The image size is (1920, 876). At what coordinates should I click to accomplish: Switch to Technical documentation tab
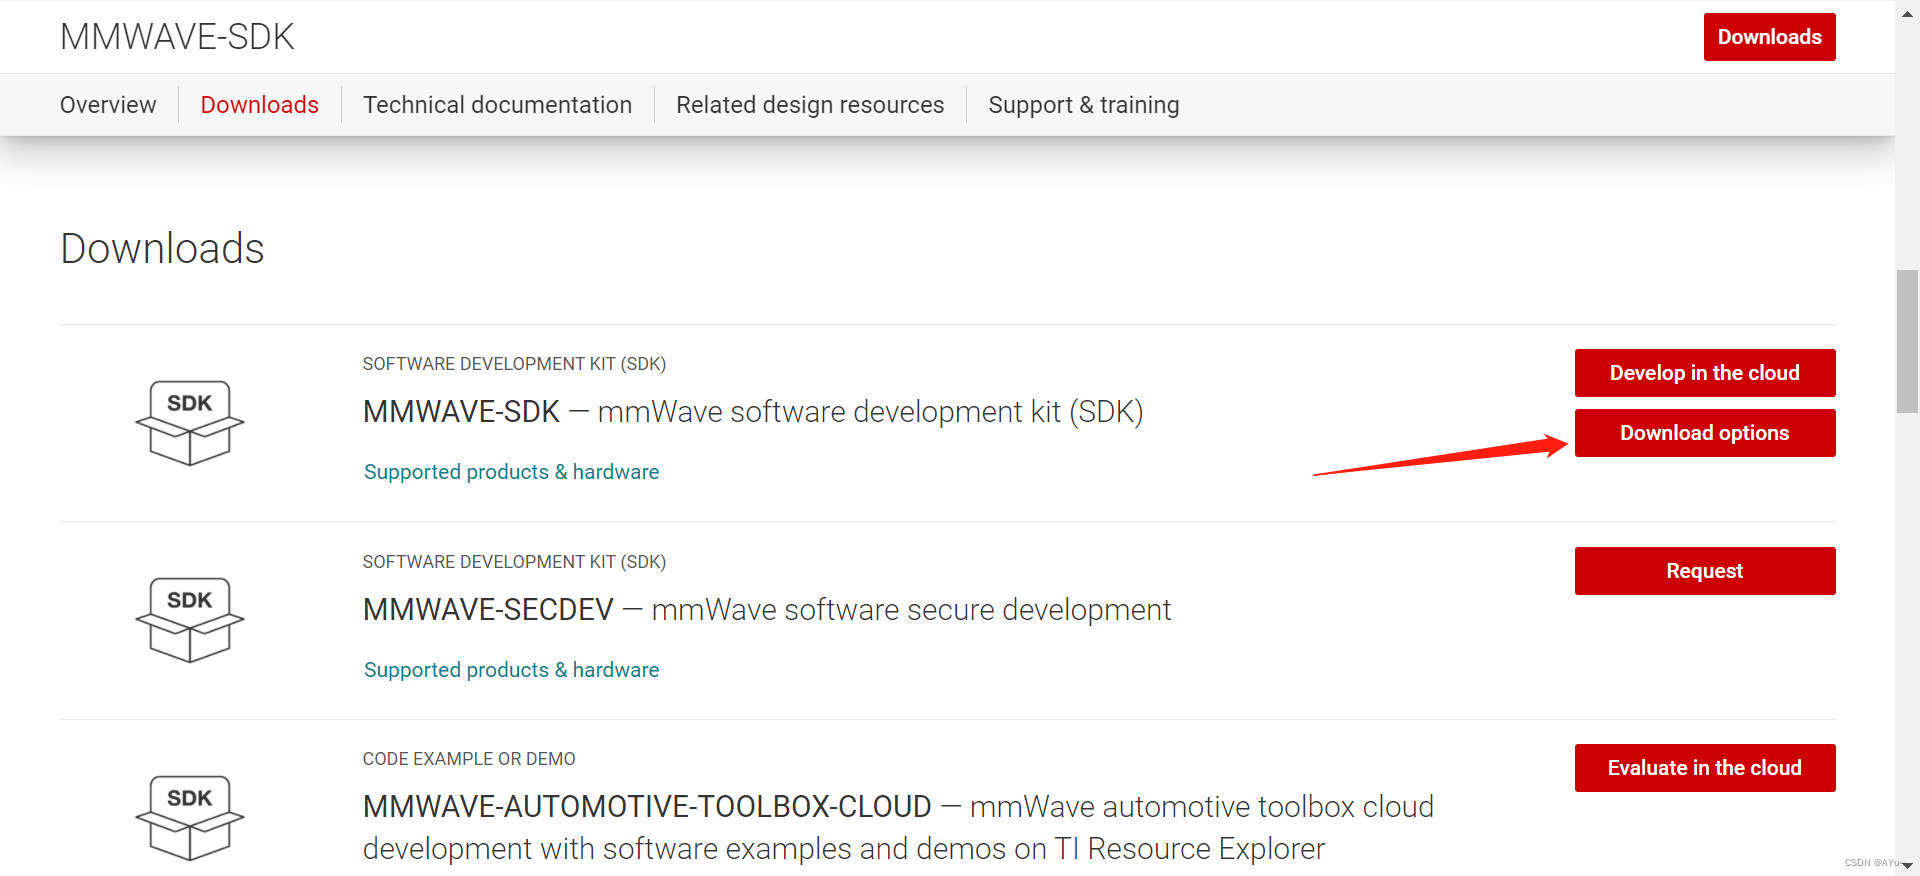click(498, 105)
